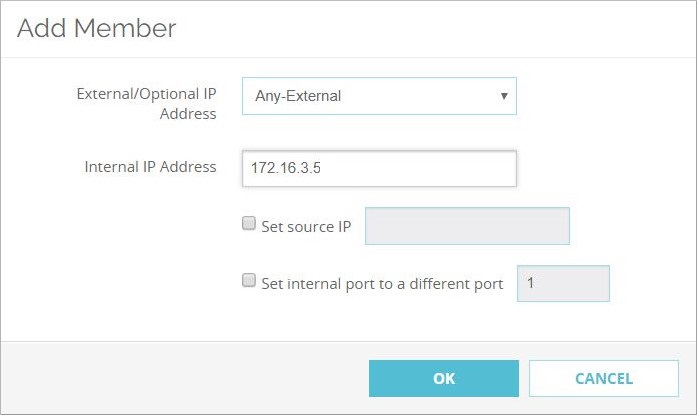Click the internal port number field
697x415 pixels.
pyautogui.click(x=563, y=283)
